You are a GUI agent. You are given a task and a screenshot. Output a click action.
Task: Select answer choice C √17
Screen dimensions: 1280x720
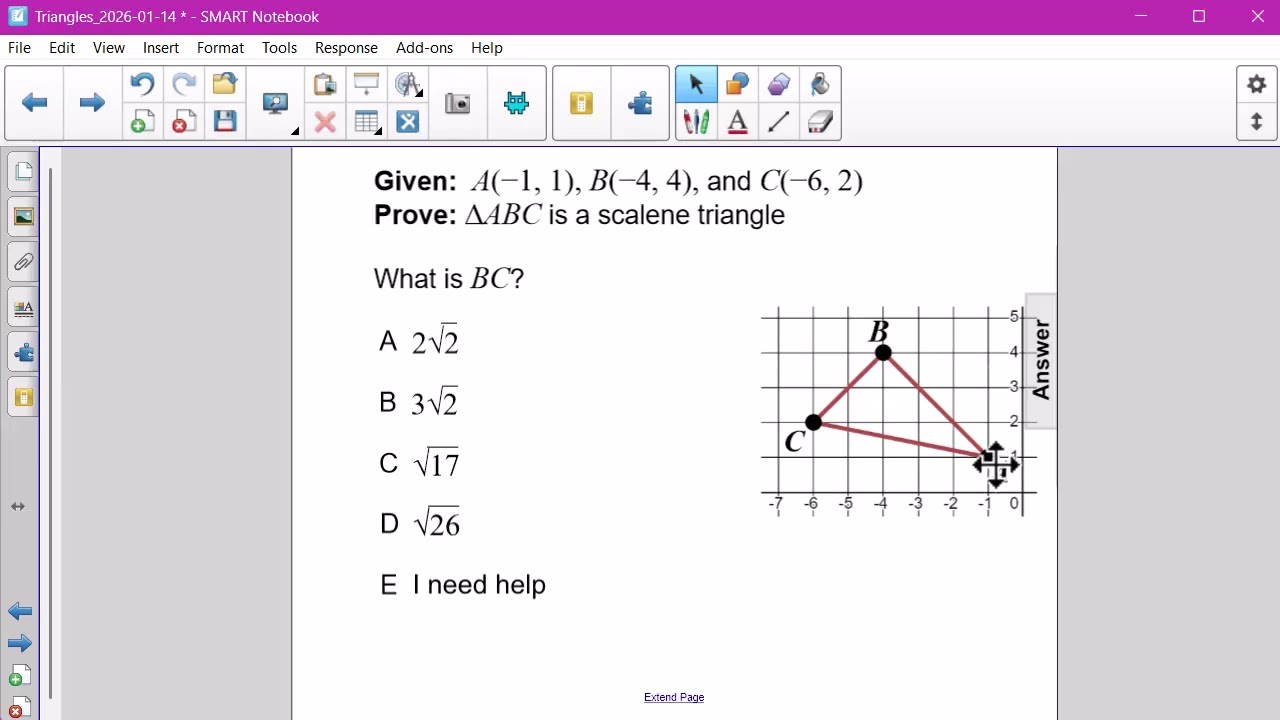(419, 463)
